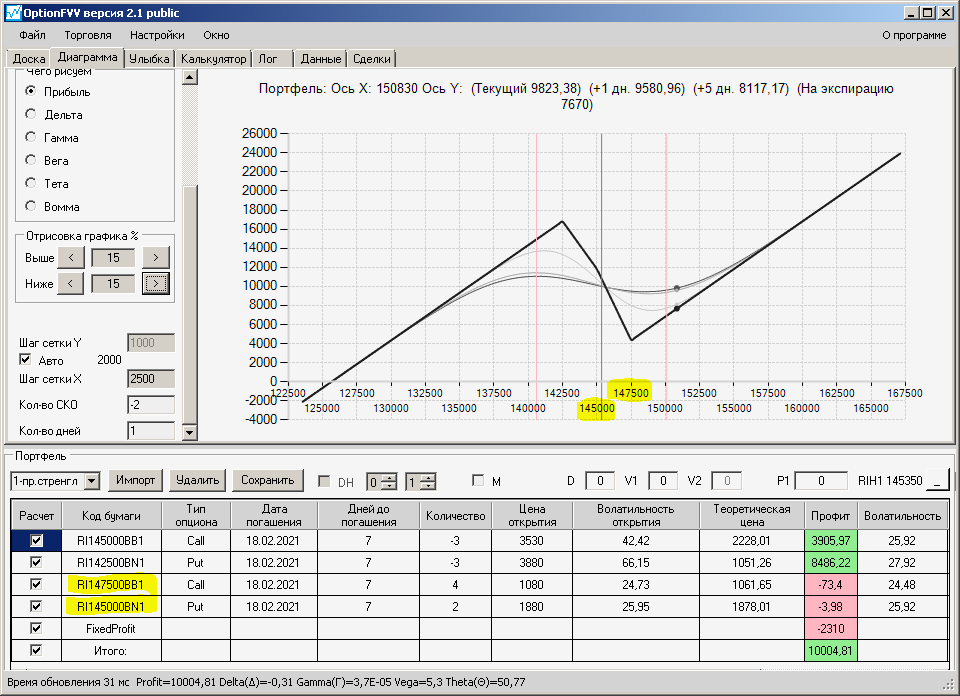The width and height of the screenshot is (960, 696).
Task: Click the Кол-во дней input field
Action: (x=151, y=431)
